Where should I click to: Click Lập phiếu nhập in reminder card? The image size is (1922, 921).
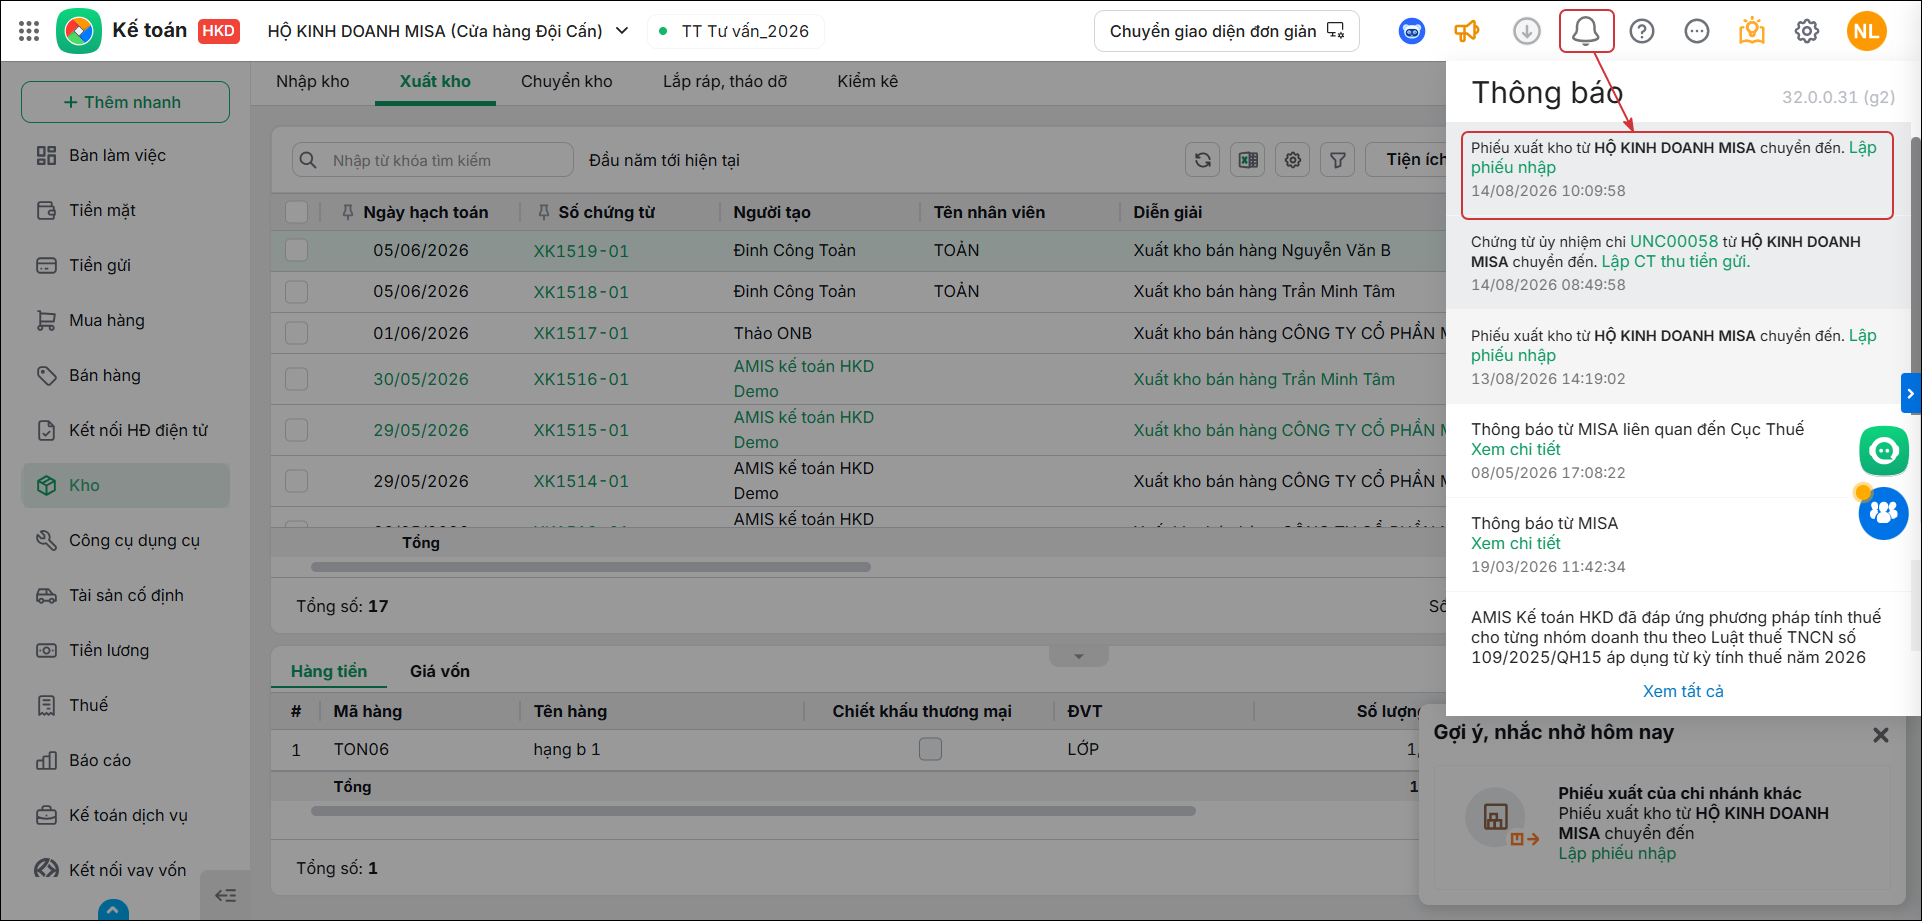[x=1617, y=853]
